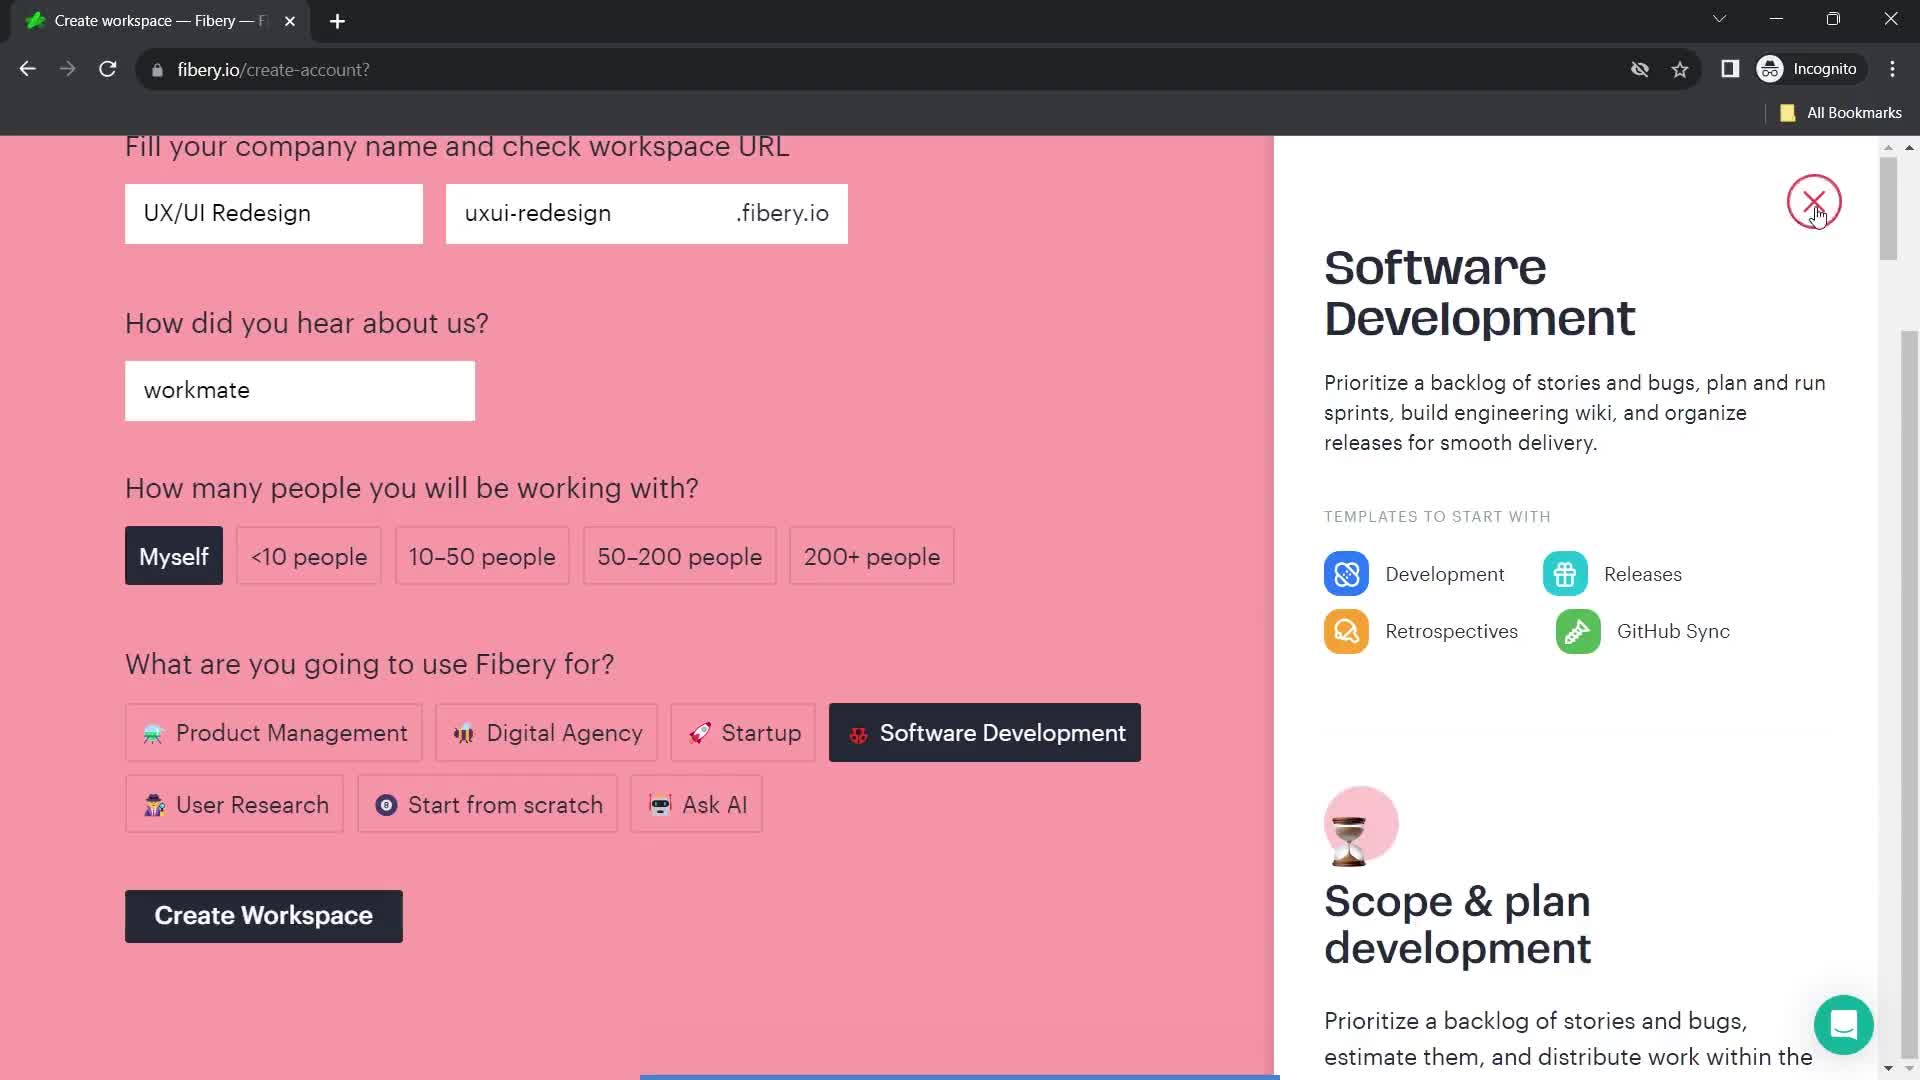Edit the company name input field
The image size is (1920, 1080).
[274, 214]
